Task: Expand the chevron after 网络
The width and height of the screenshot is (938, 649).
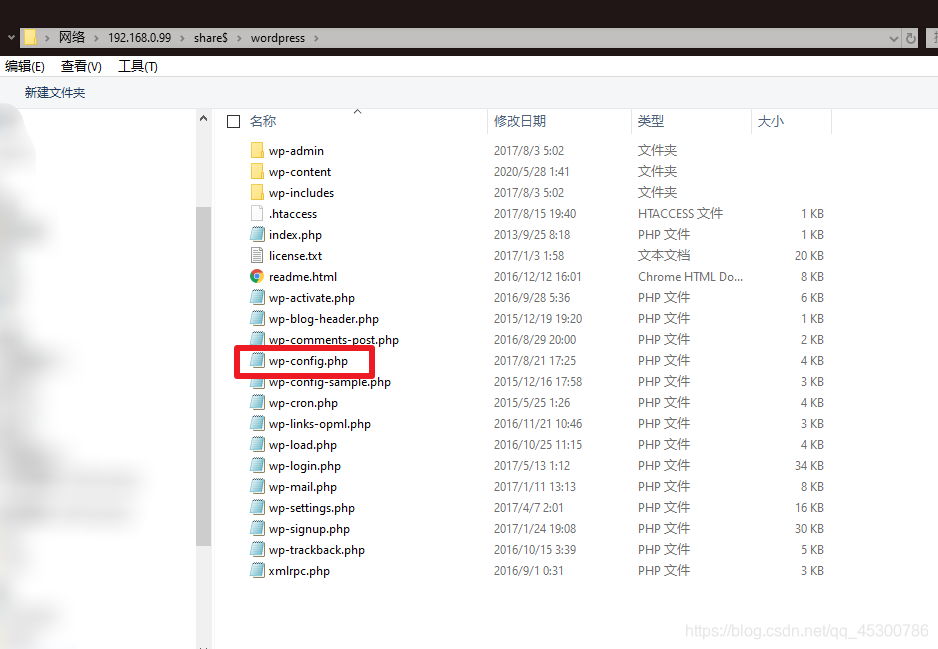Action: point(96,38)
